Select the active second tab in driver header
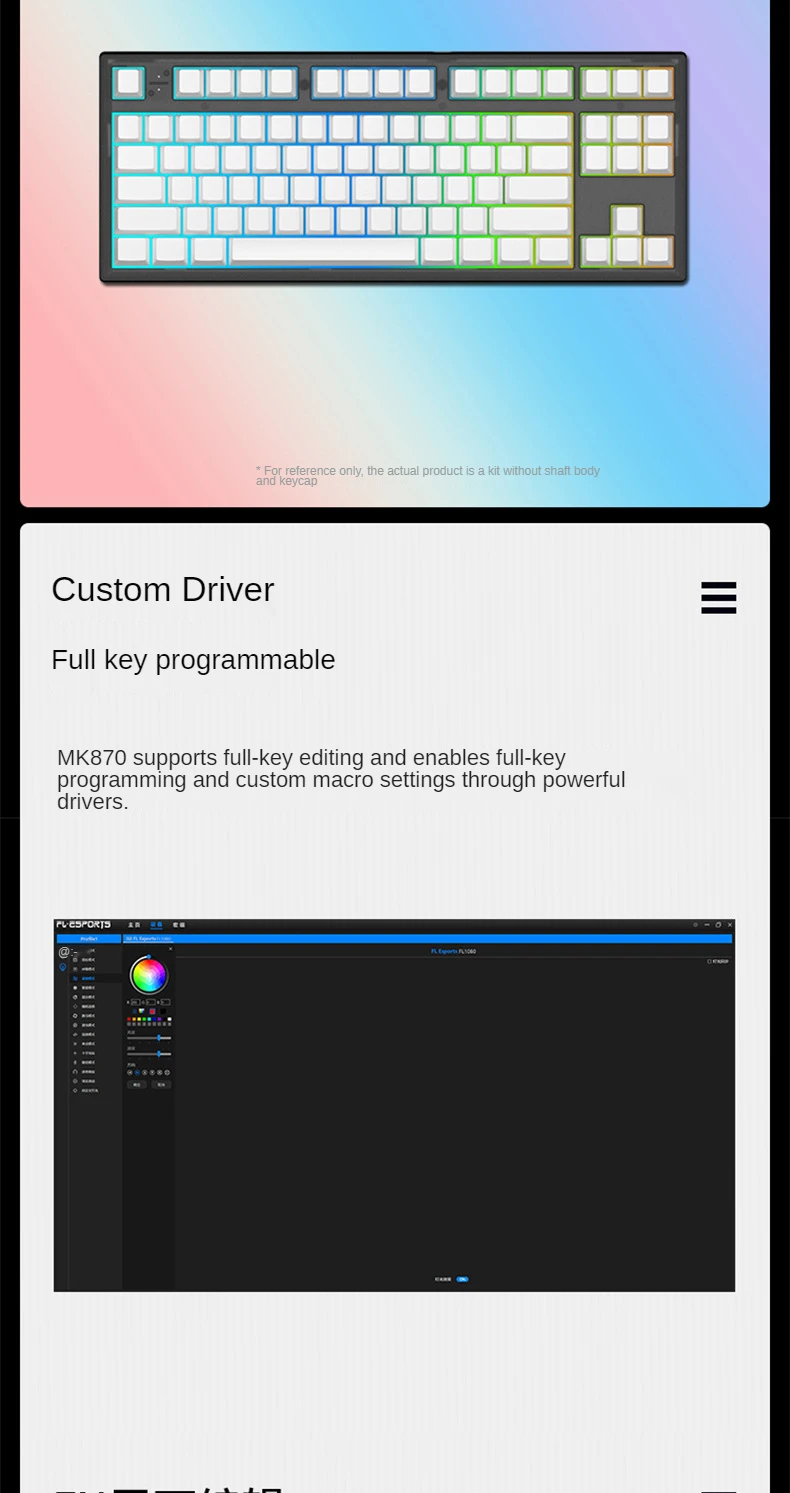Image resolution: width=790 pixels, height=1493 pixels. click(x=156, y=925)
